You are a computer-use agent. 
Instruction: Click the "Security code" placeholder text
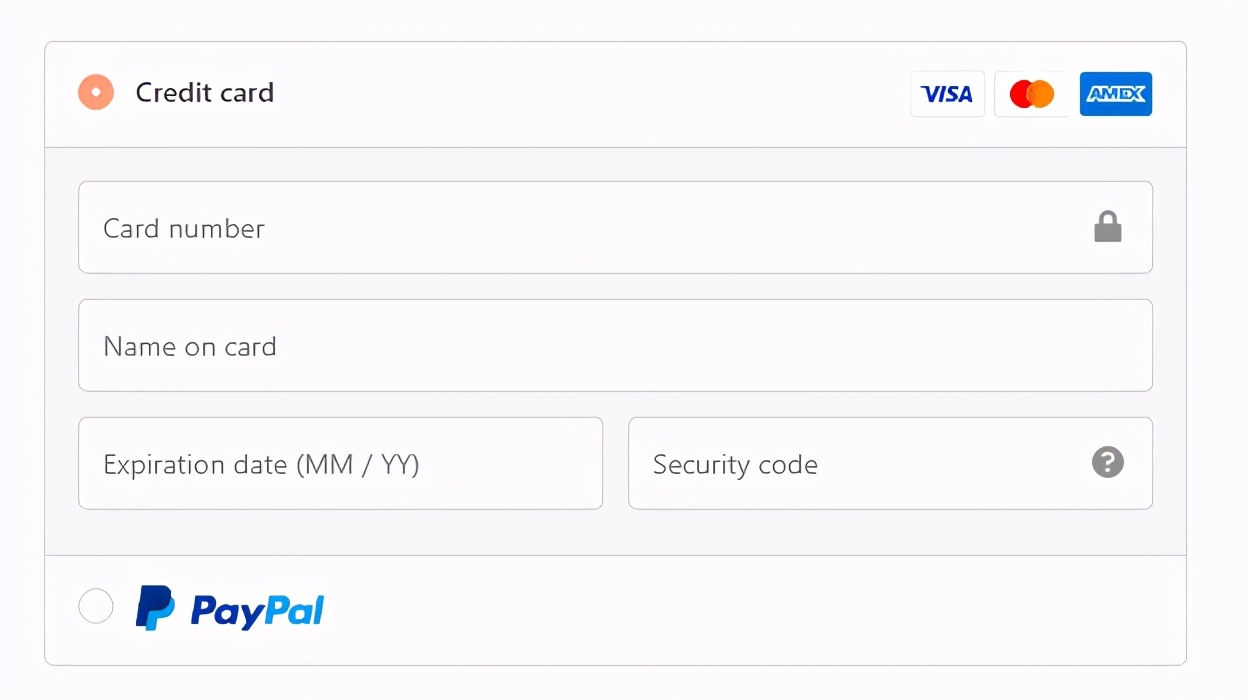point(735,465)
